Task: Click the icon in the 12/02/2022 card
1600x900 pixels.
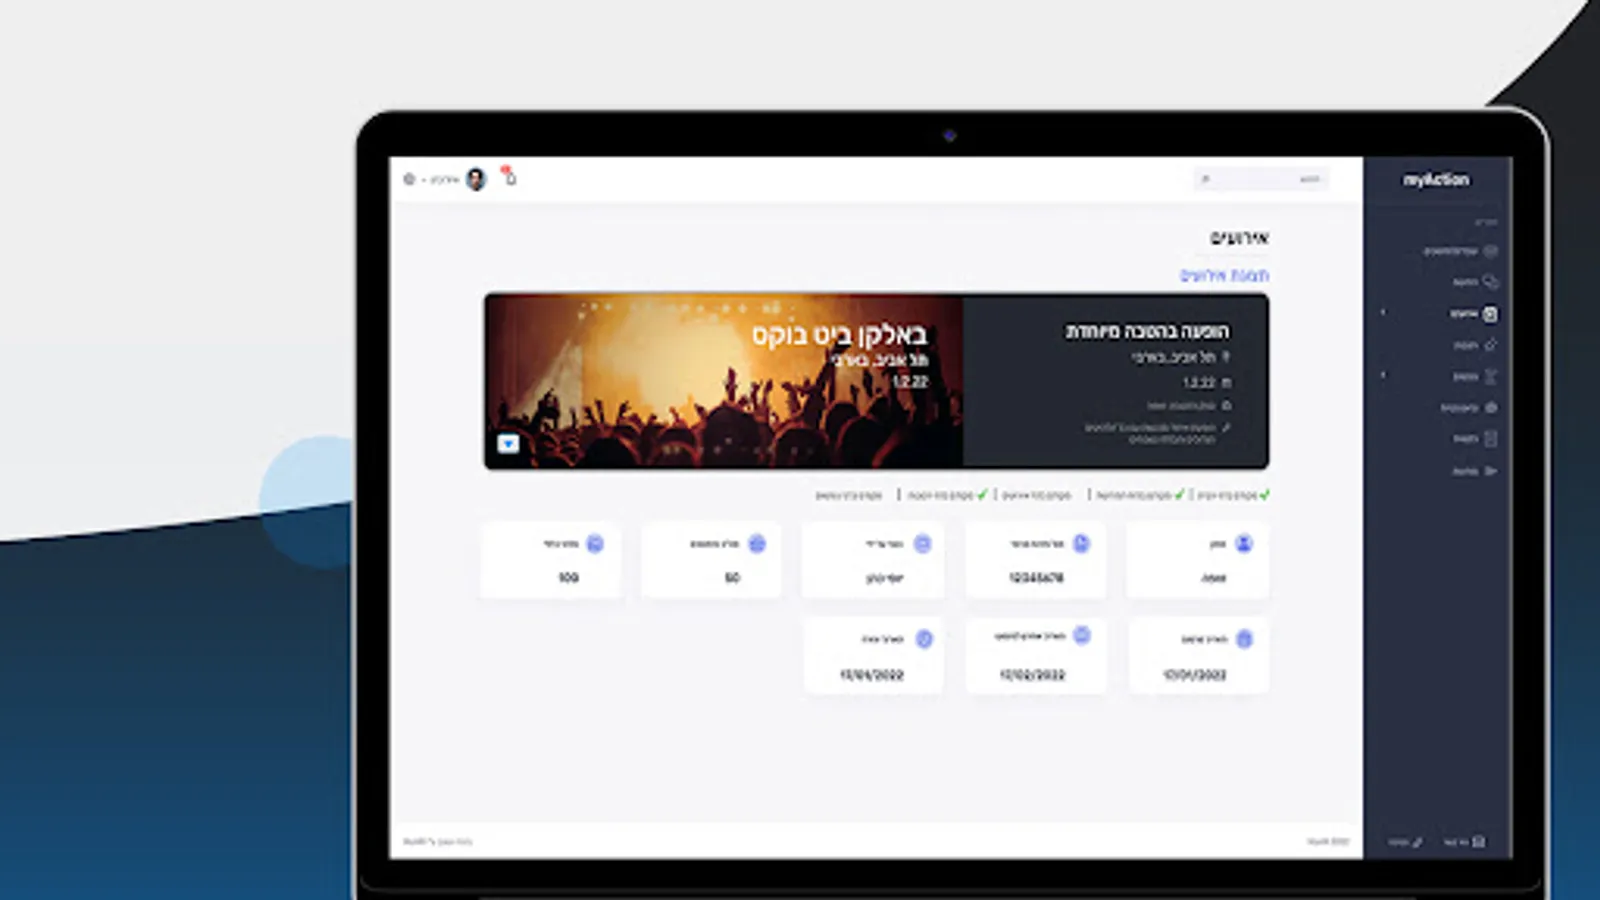Action: pos(1081,636)
